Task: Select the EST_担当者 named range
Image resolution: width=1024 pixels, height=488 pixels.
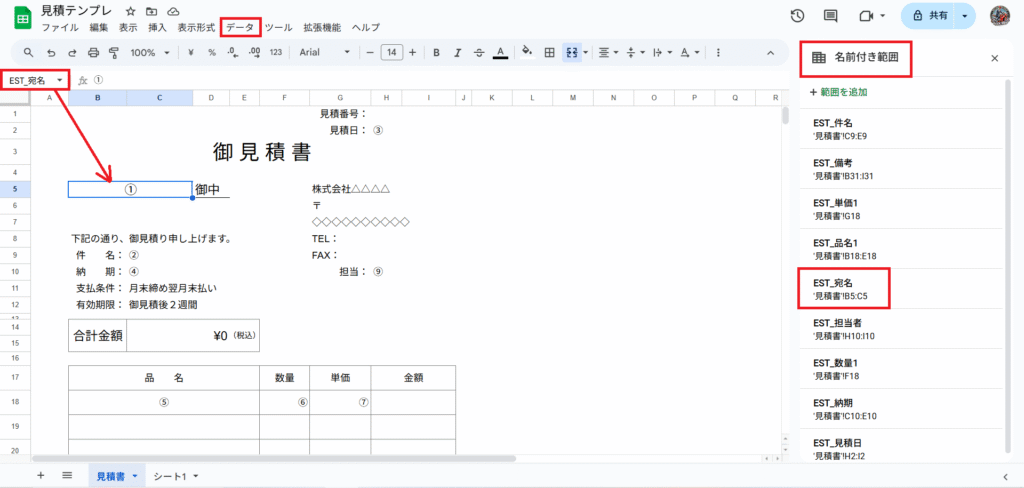Action: pyautogui.click(x=838, y=329)
